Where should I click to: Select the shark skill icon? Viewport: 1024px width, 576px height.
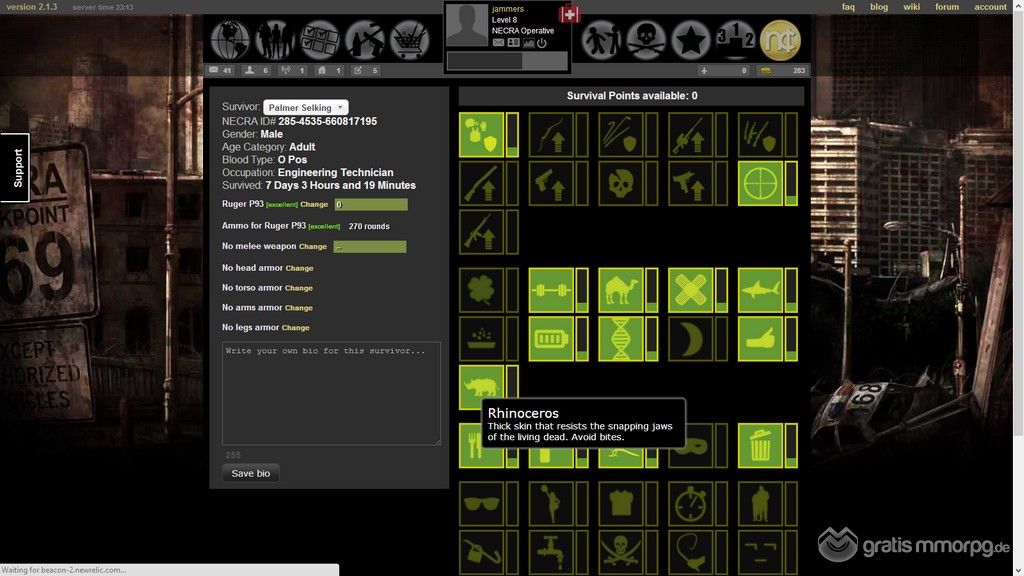click(x=761, y=290)
